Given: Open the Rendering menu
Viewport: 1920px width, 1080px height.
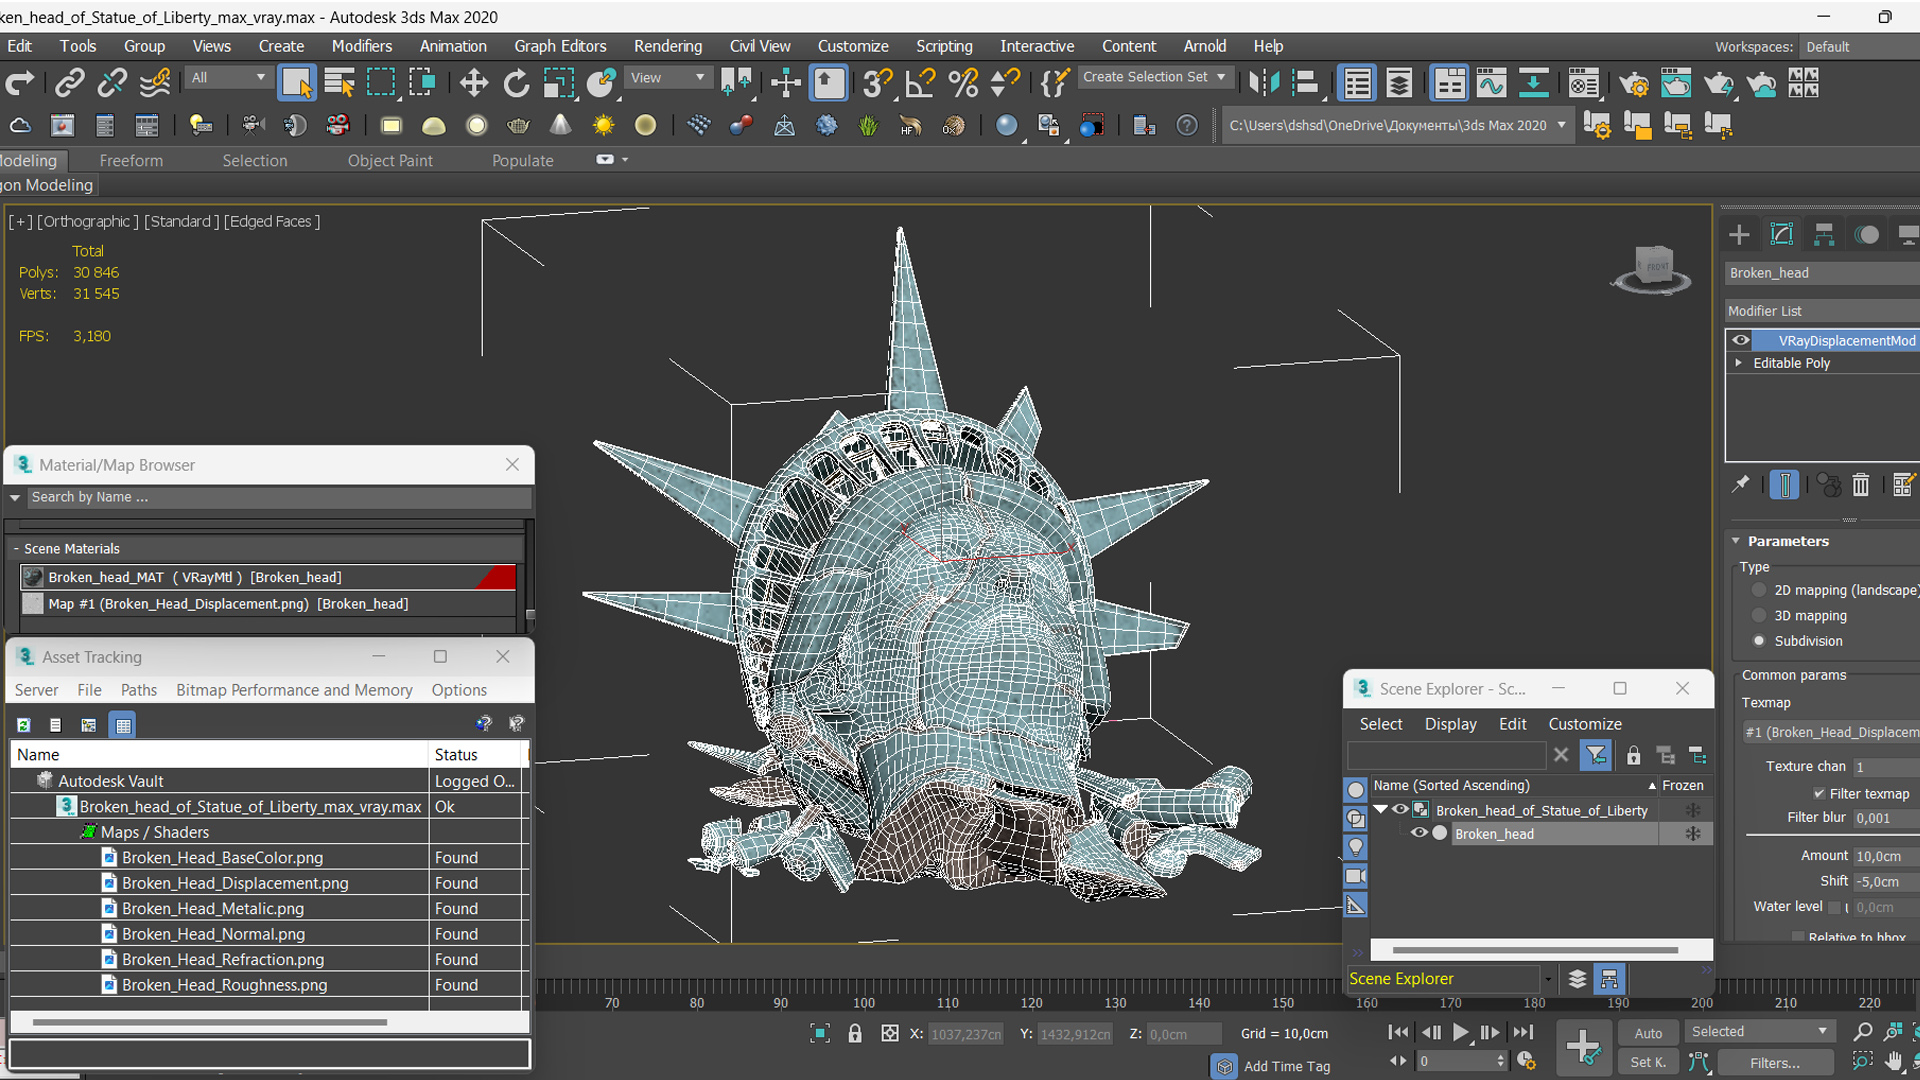Looking at the screenshot, I should pyautogui.click(x=667, y=46).
